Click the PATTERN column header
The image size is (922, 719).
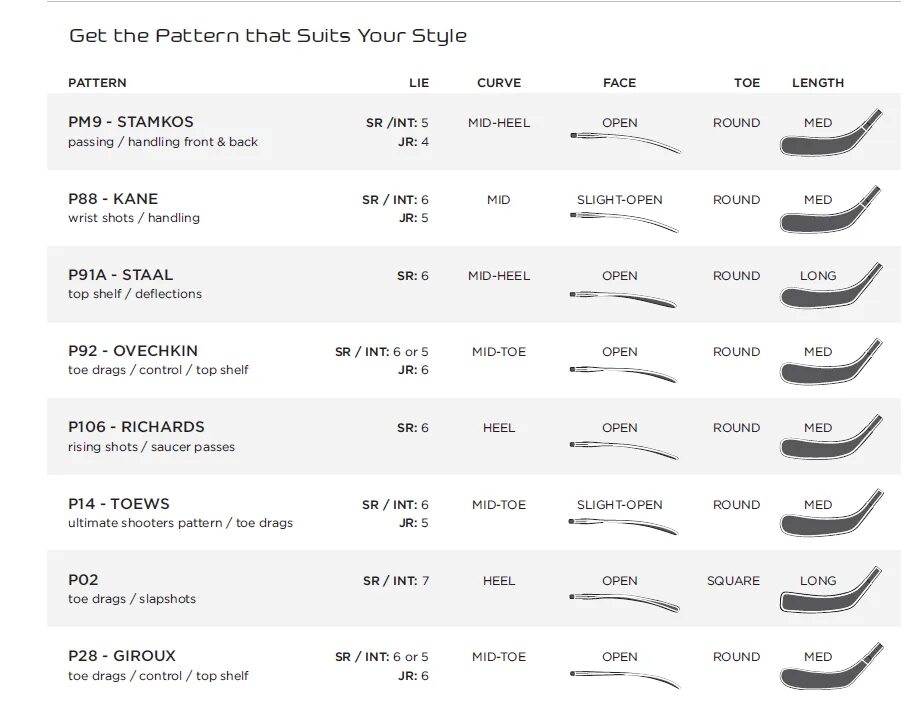coord(97,83)
